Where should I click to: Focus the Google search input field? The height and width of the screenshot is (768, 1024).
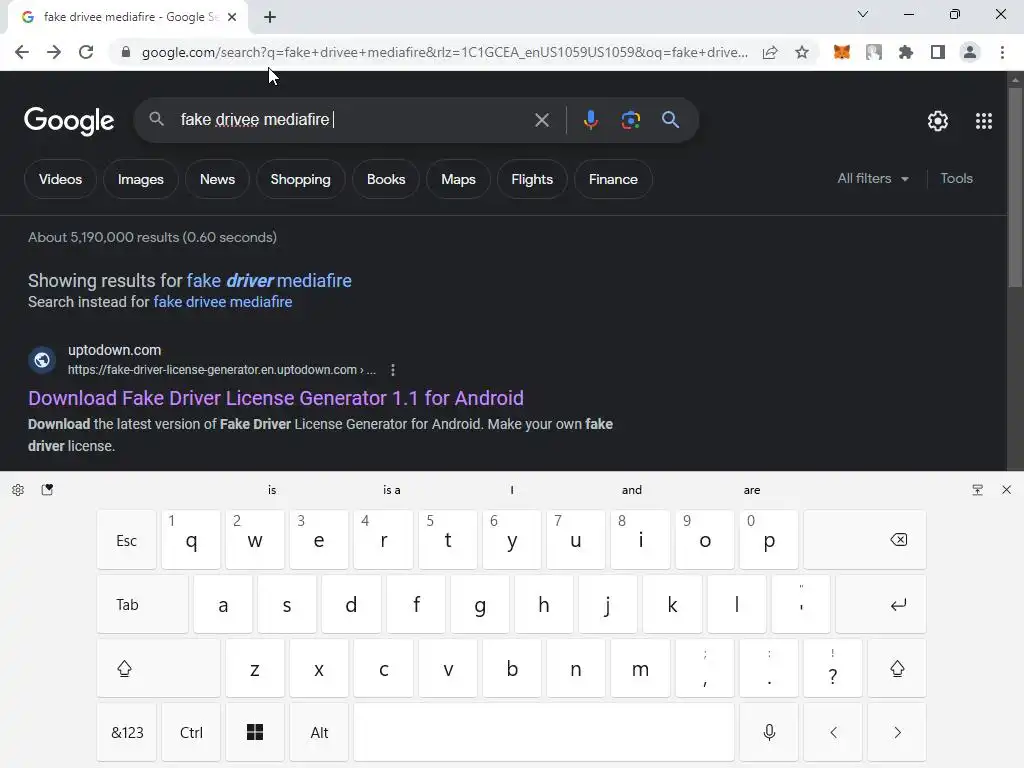coord(353,120)
